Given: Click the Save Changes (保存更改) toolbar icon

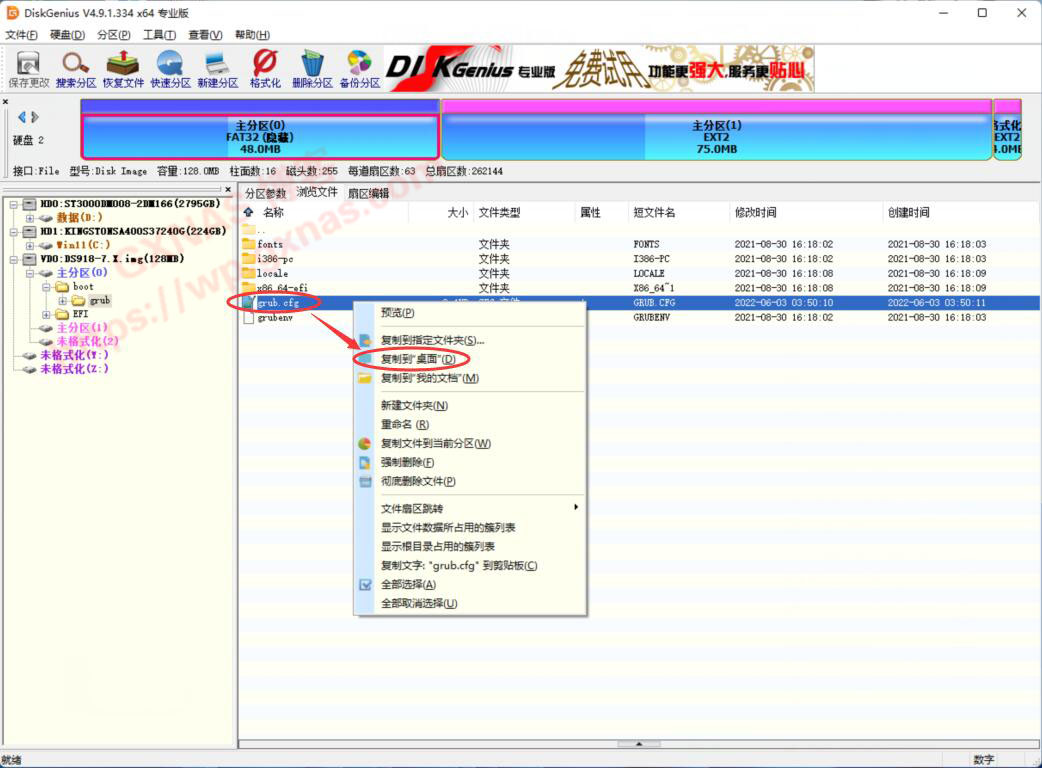Looking at the screenshot, I should 28,69.
